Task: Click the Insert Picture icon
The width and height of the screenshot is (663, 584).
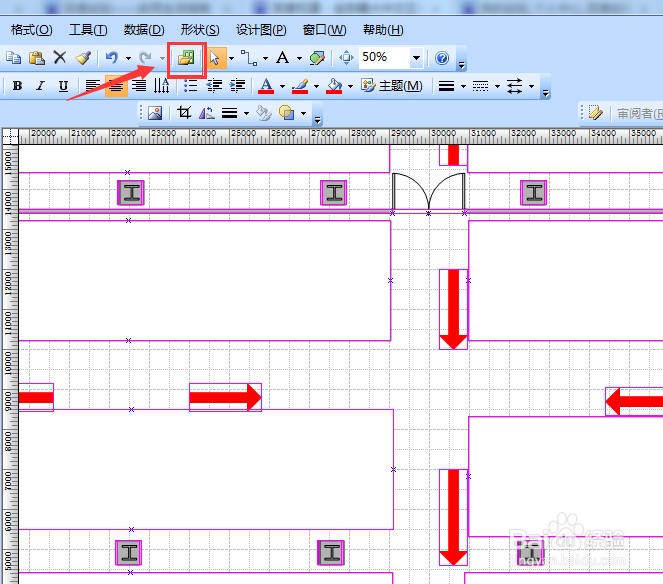Action: coord(155,112)
